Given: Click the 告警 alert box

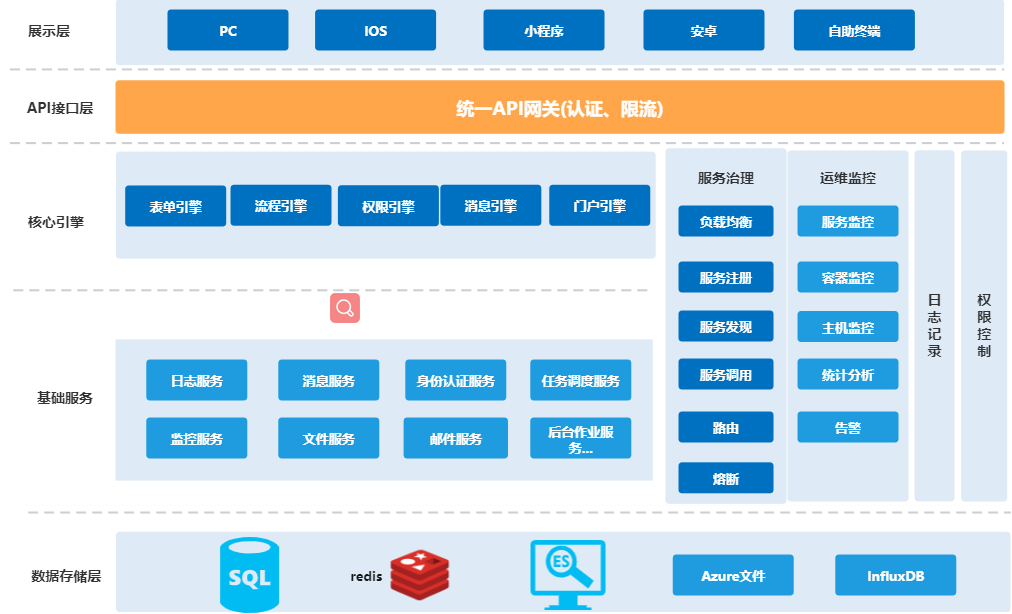Looking at the screenshot, I should [x=848, y=427].
